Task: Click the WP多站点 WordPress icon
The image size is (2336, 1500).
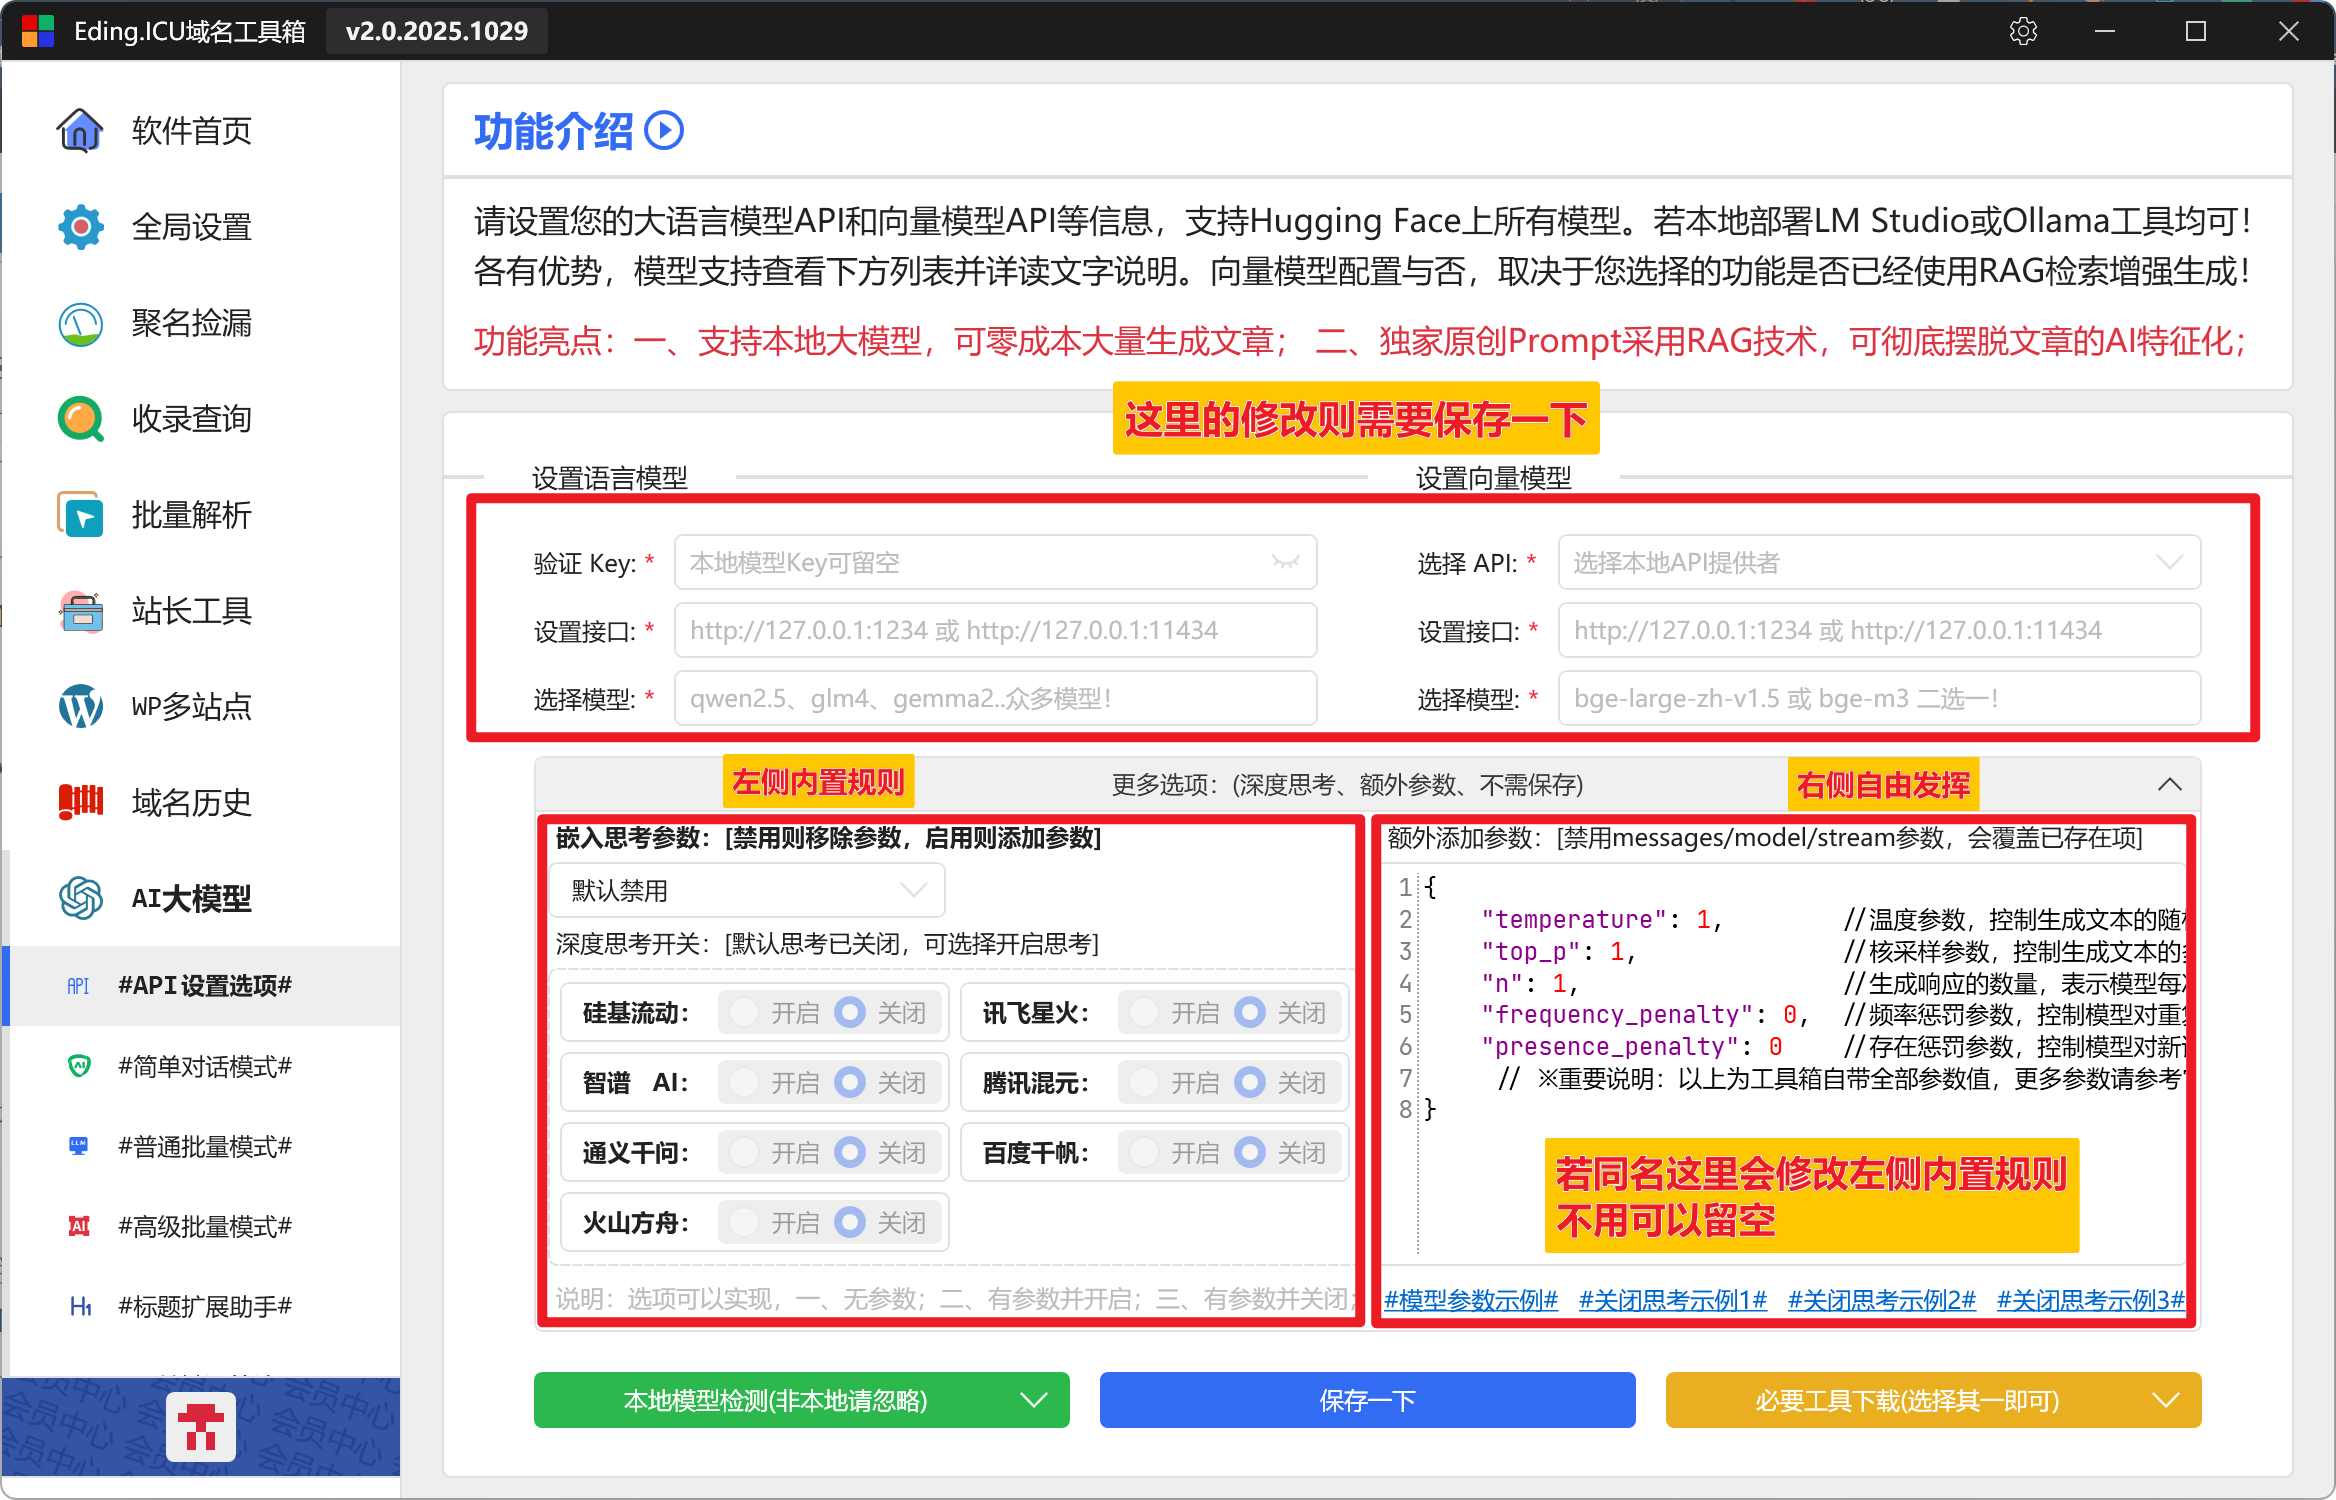Action: pyautogui.click(x=80, y=707)
